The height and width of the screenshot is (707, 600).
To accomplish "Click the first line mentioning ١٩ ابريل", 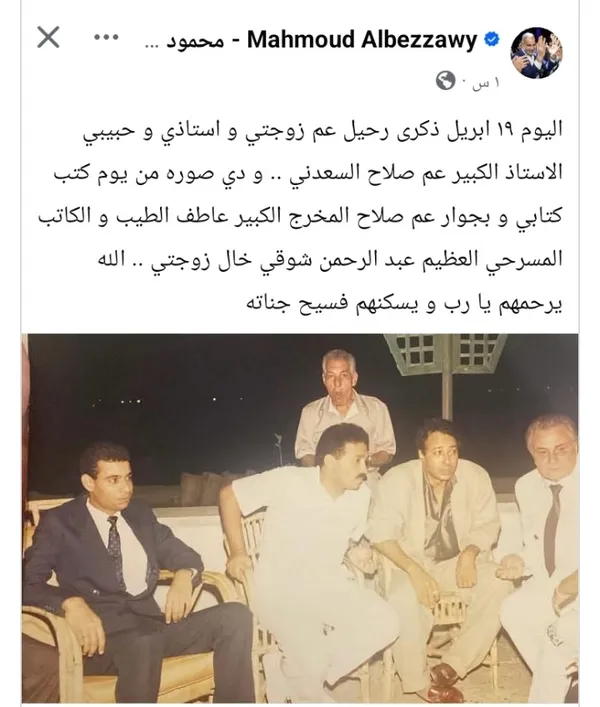I will coord(323,130).
